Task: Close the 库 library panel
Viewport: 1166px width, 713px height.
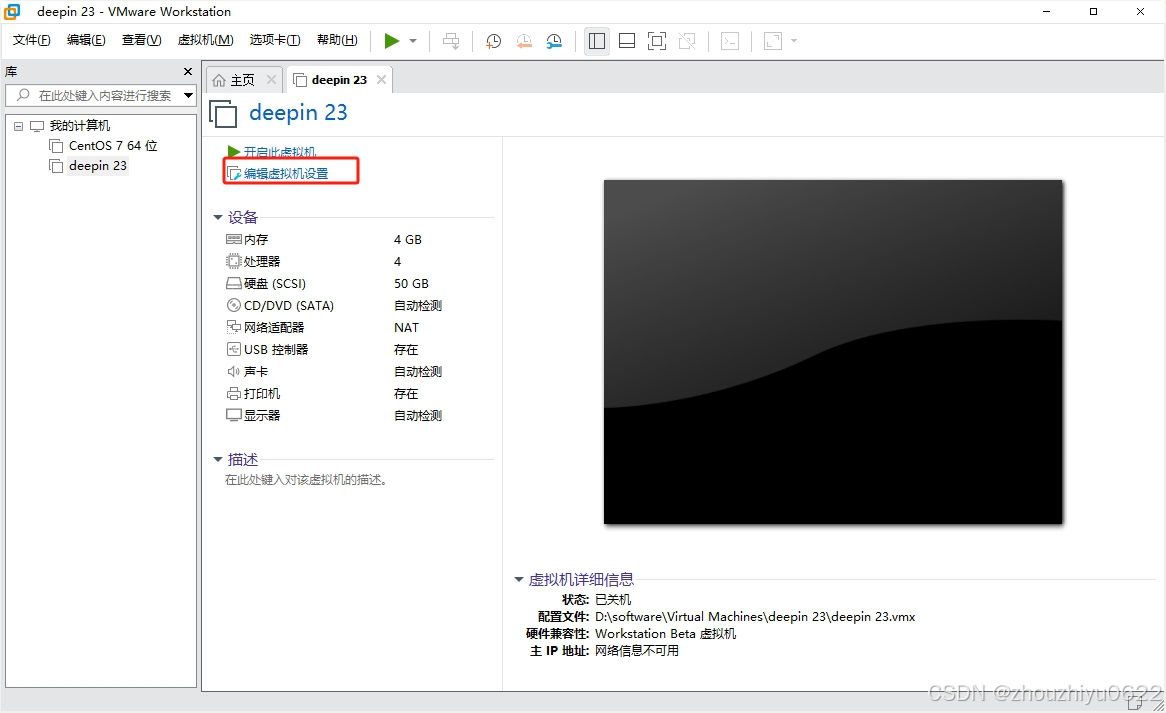Action: (188, 71)
